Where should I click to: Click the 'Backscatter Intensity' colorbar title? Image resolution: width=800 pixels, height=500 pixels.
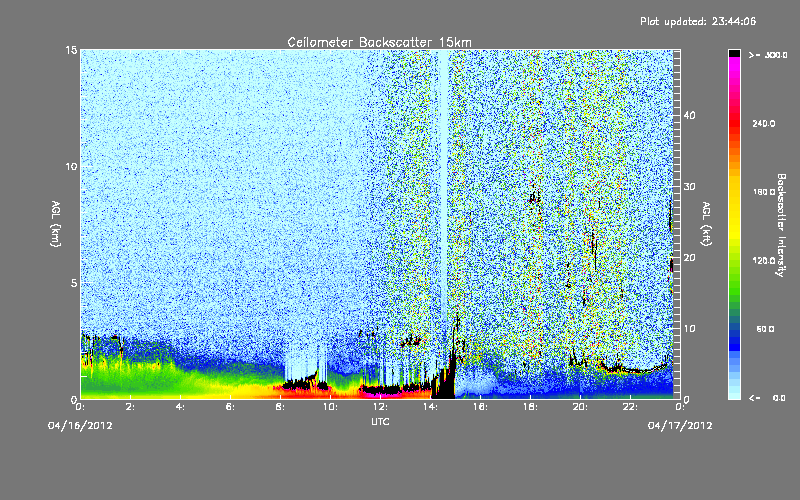tap(781, 225)
